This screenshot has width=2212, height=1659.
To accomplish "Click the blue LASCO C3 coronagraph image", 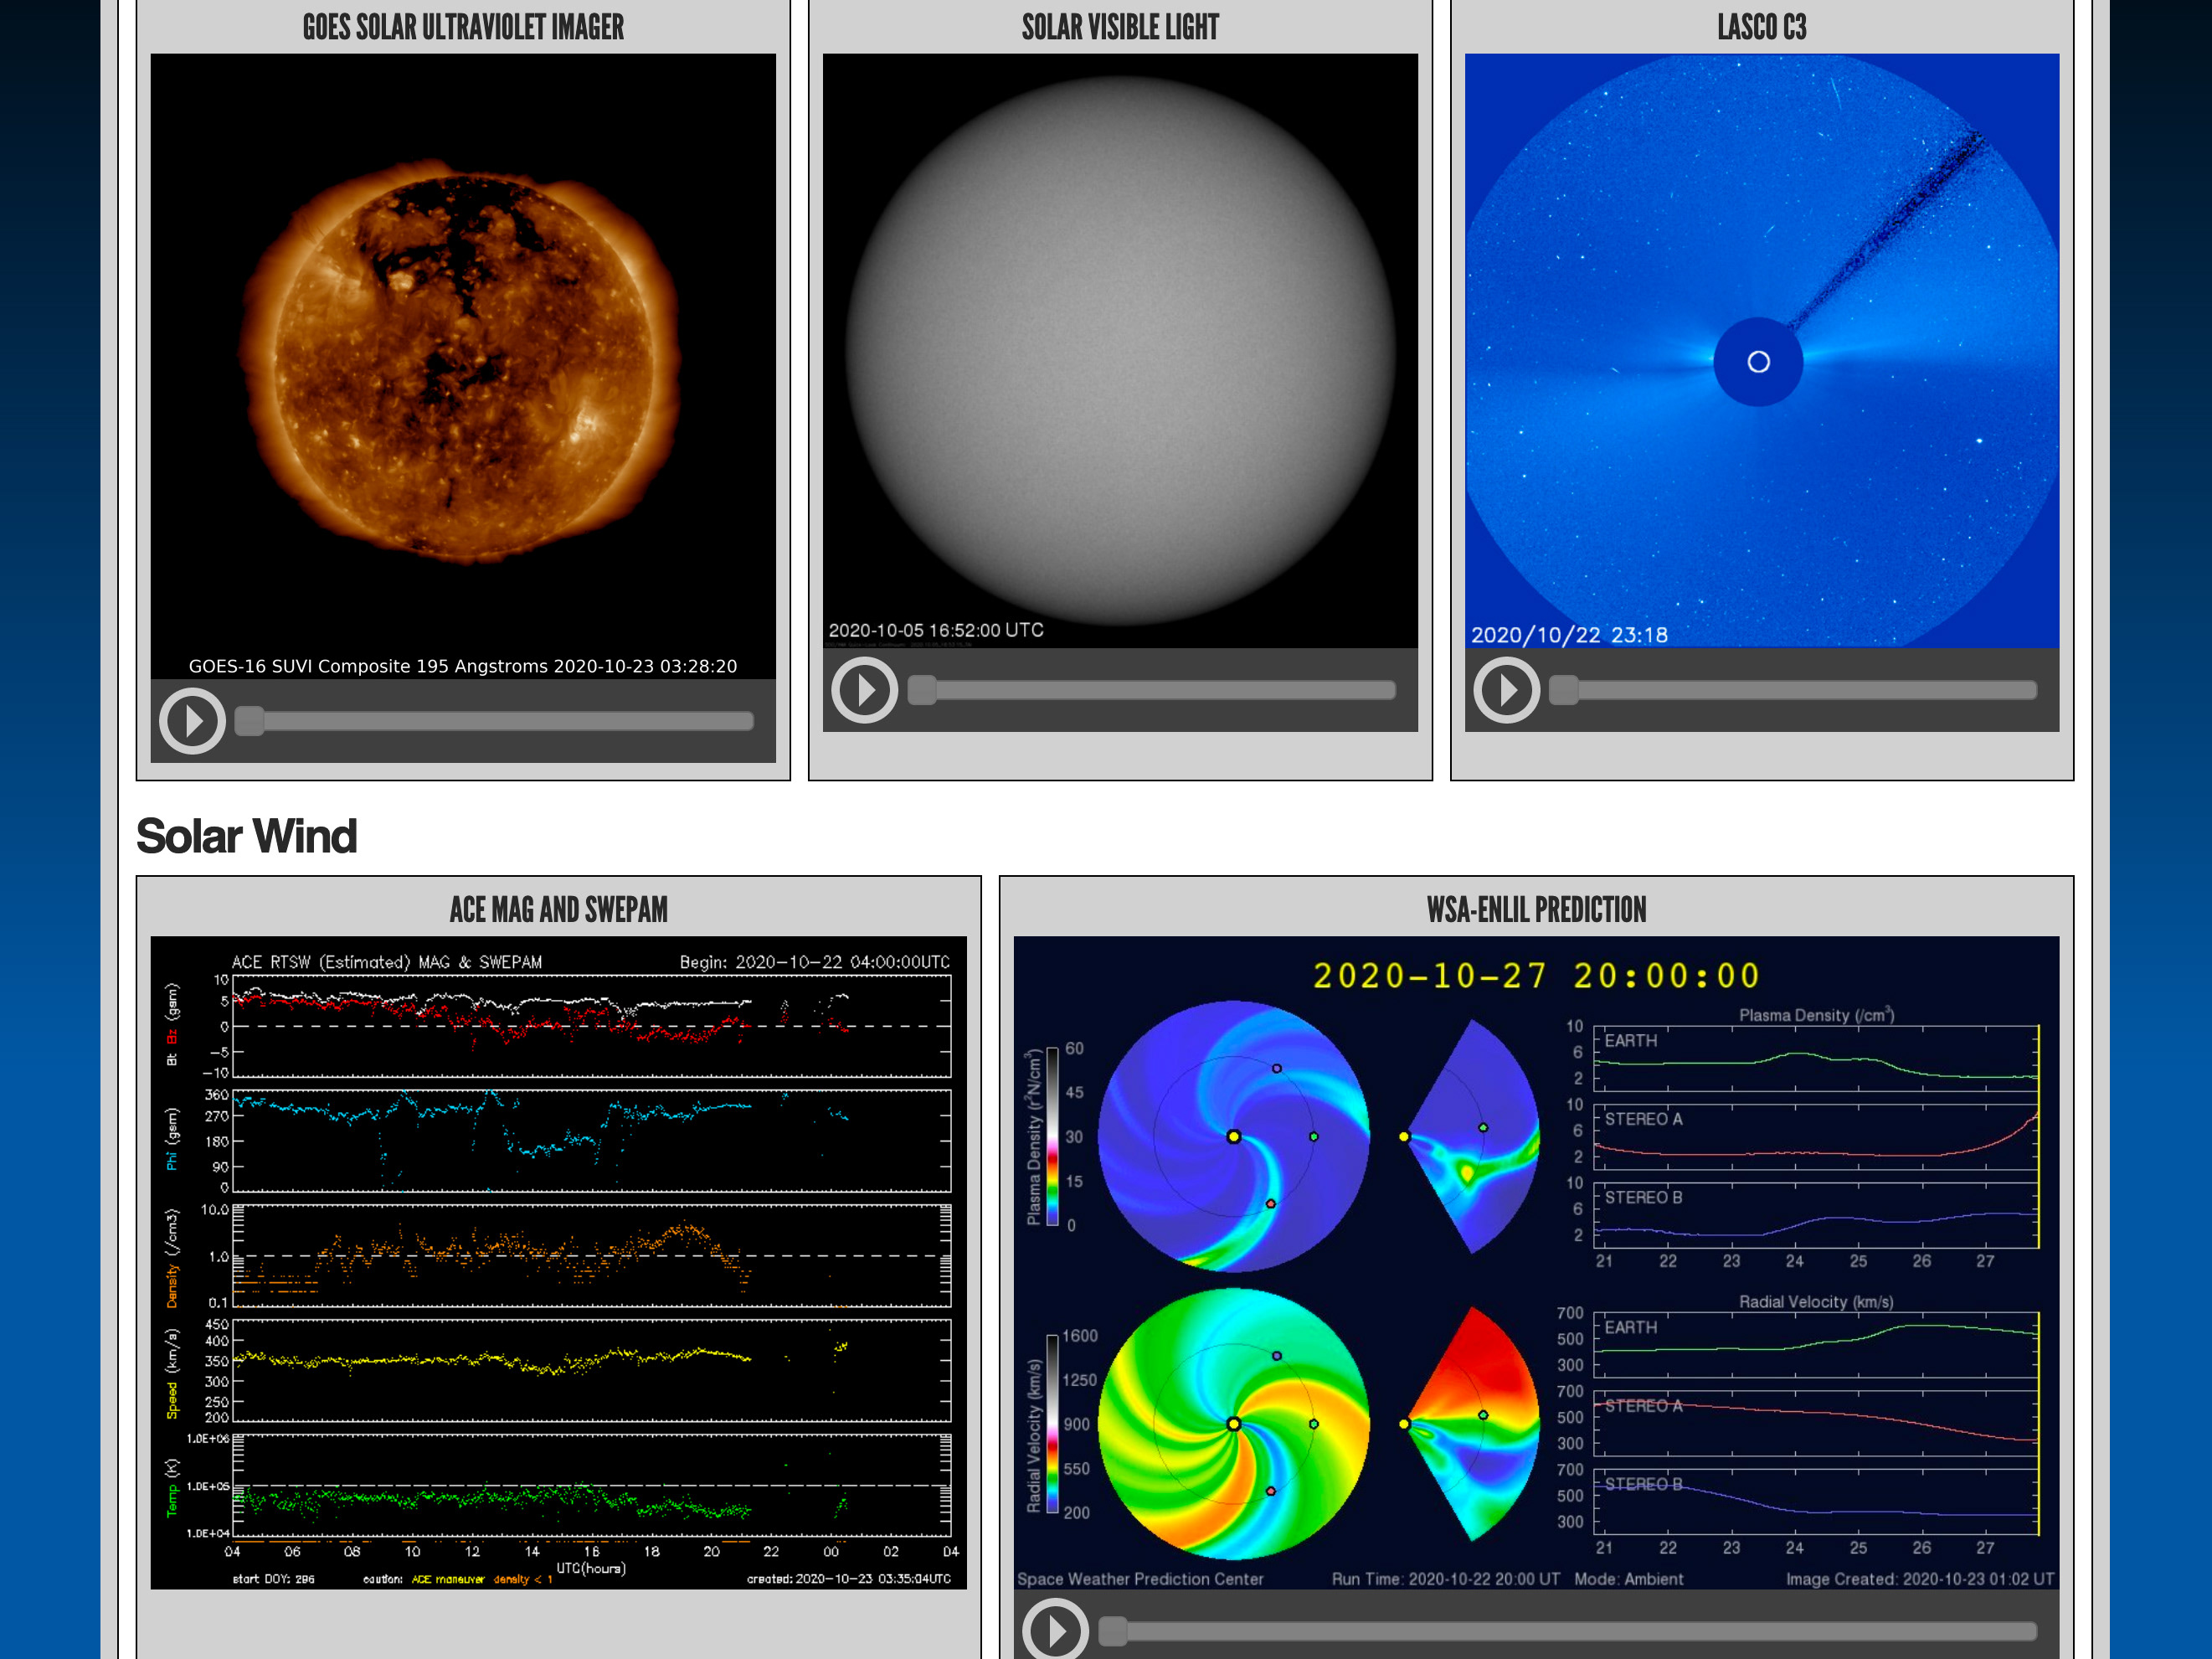I will [1761, 350].
